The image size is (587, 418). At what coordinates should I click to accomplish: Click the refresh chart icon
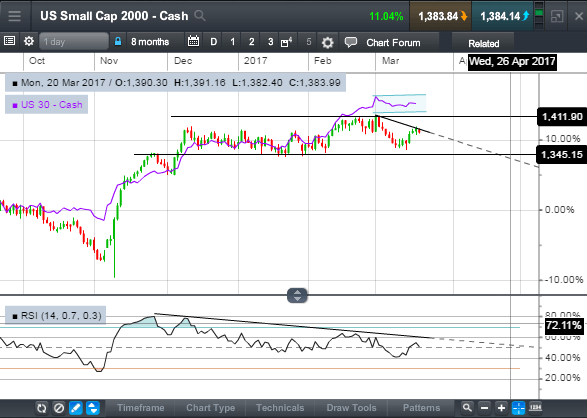(x=42, y=408)
